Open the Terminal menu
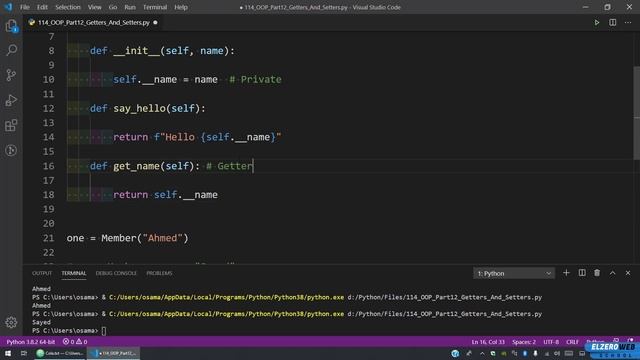Image resolution: width=640 pixels, height=360 pixels. pos(155,7)
